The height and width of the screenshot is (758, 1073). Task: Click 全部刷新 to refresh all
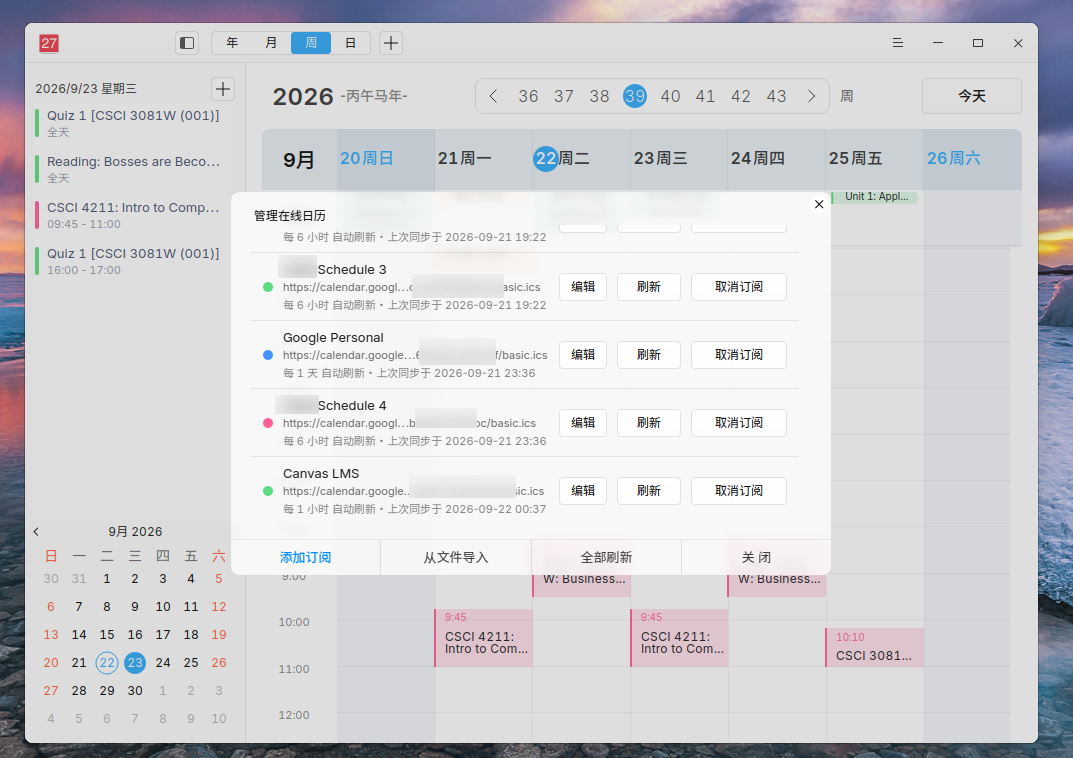(x=606, y=558)
